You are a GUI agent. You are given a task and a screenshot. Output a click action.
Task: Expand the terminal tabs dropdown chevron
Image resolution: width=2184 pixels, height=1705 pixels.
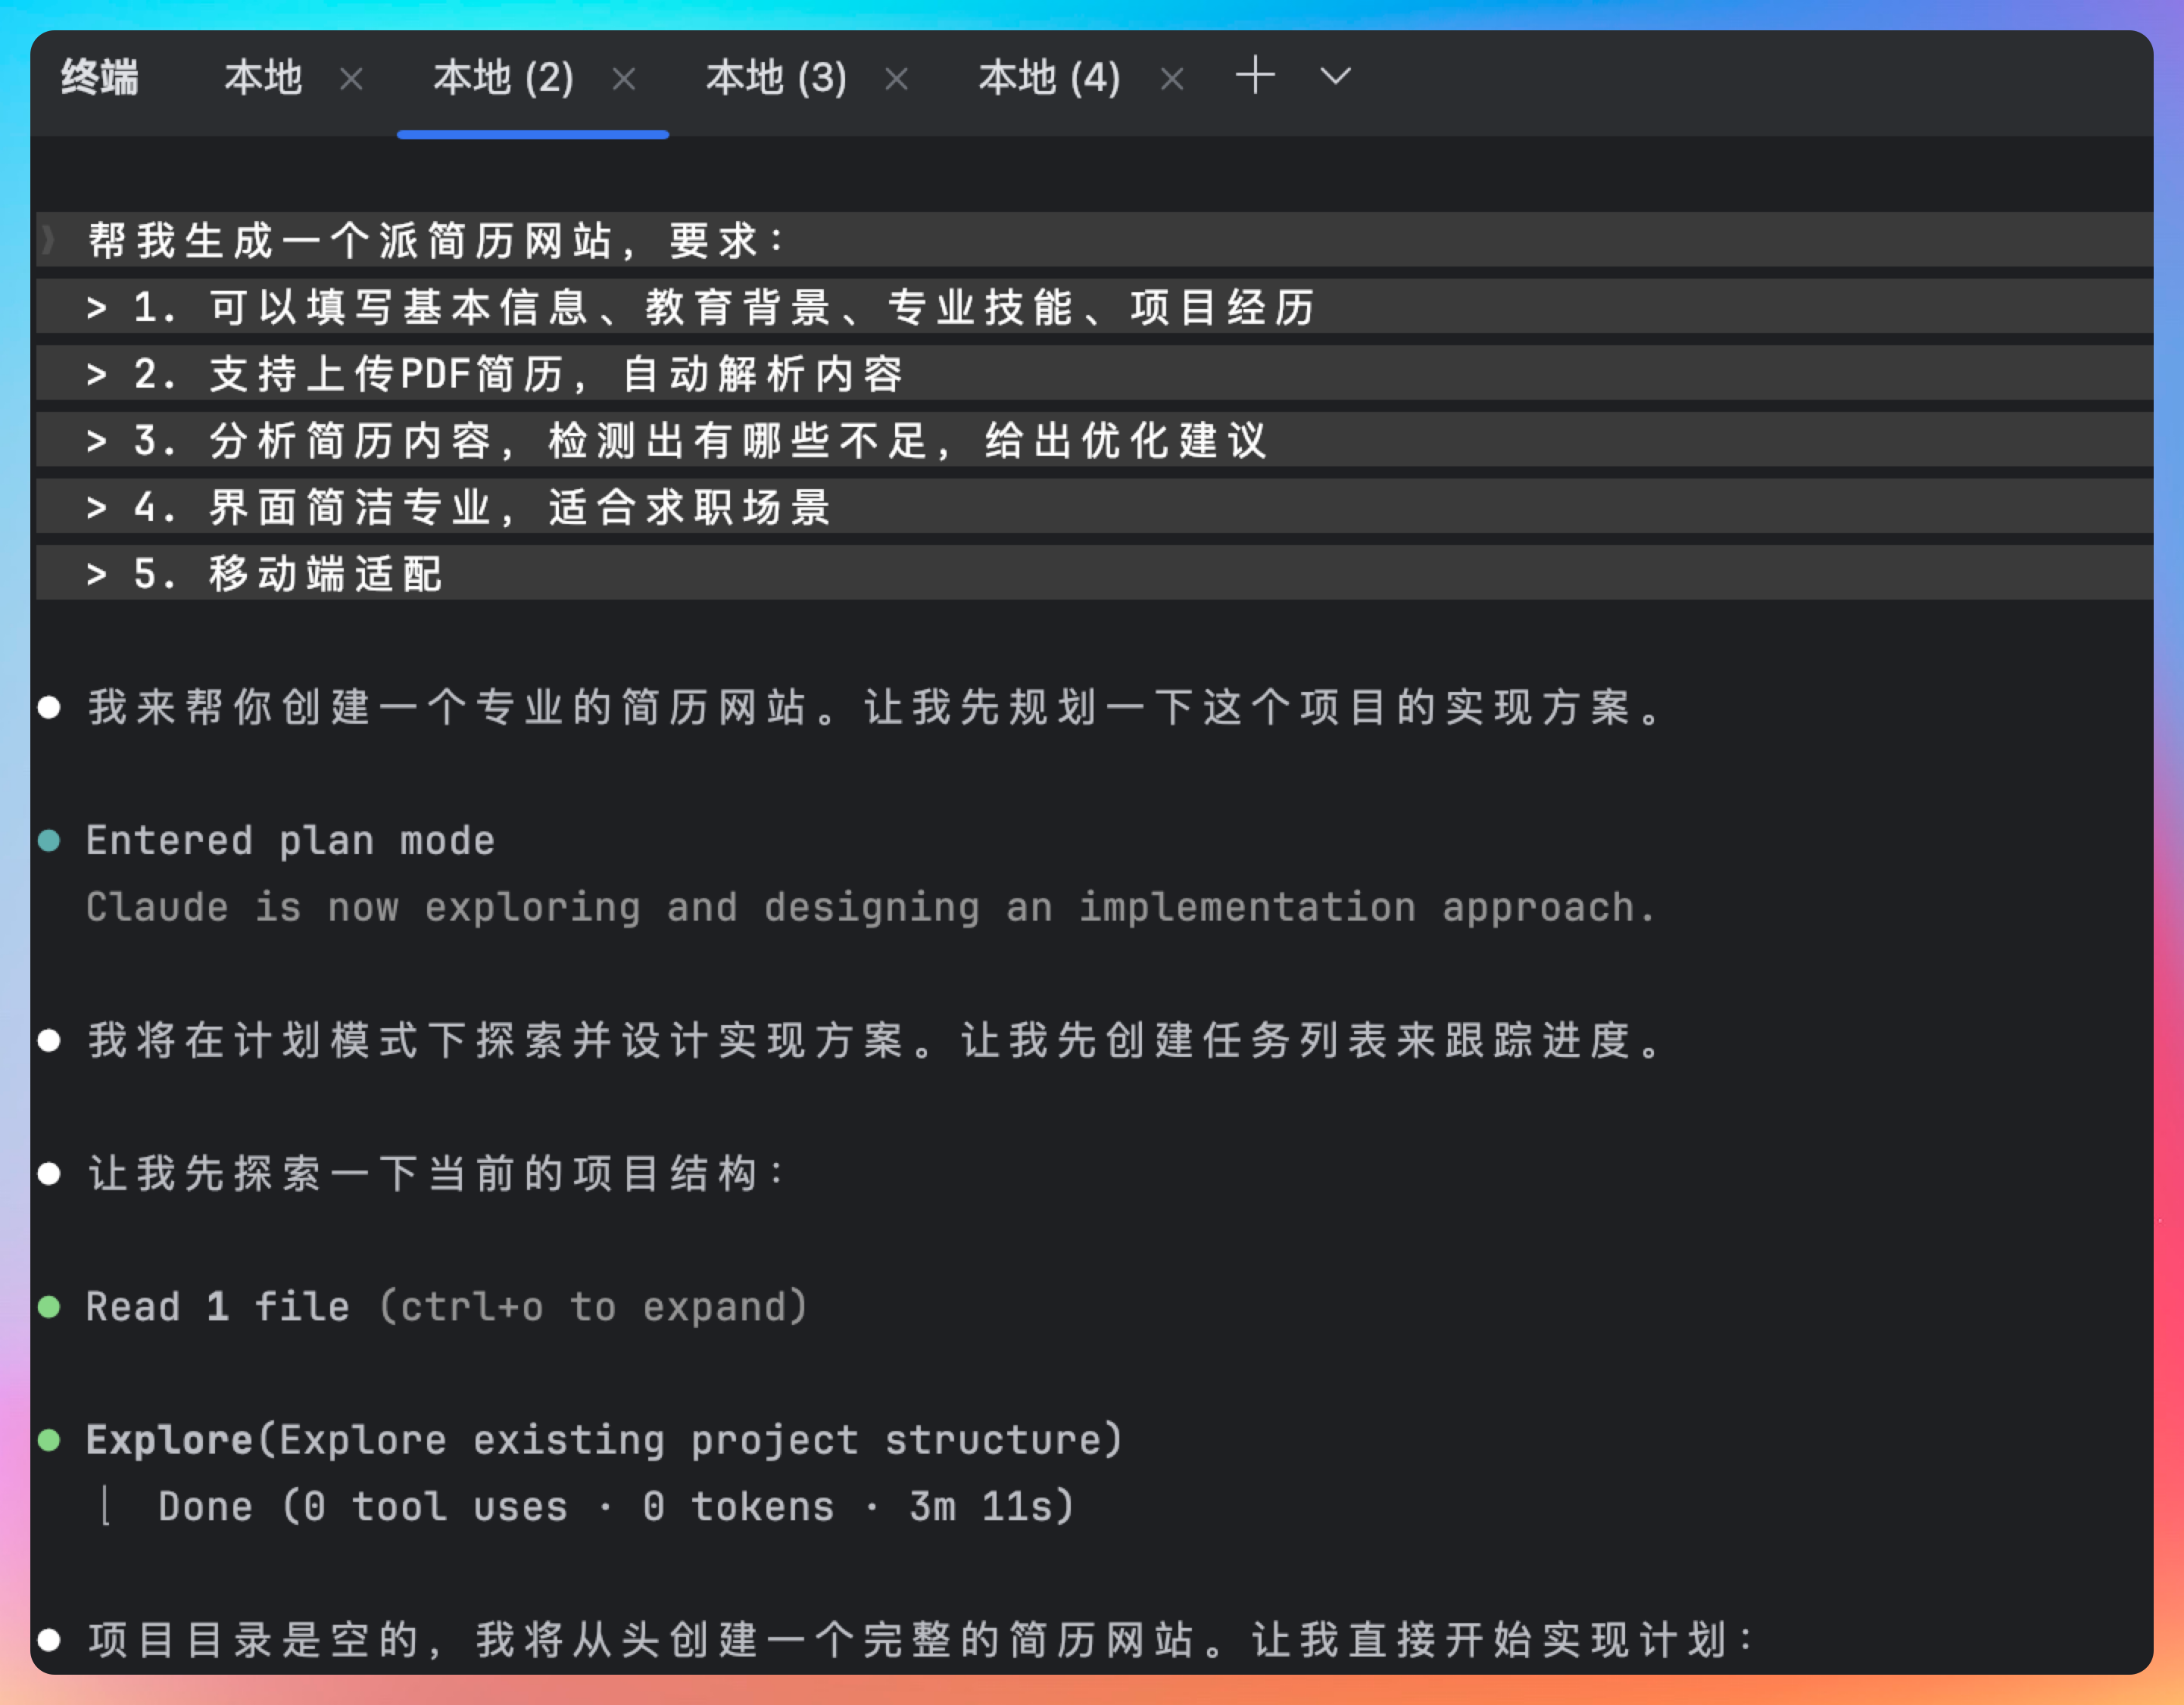point(1335,77)
